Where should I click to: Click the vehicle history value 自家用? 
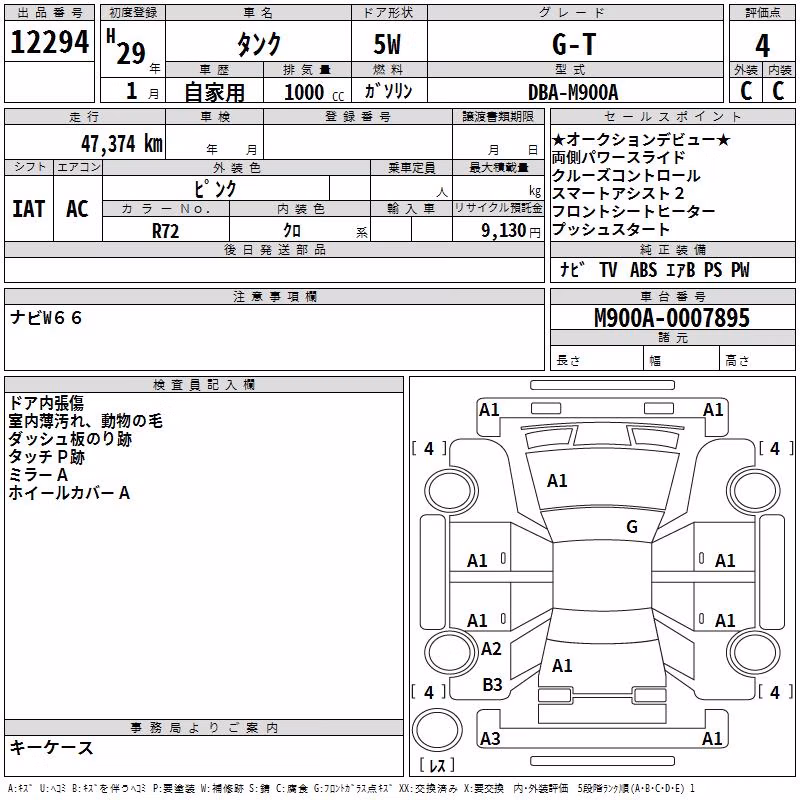click(x=214, y=92)
